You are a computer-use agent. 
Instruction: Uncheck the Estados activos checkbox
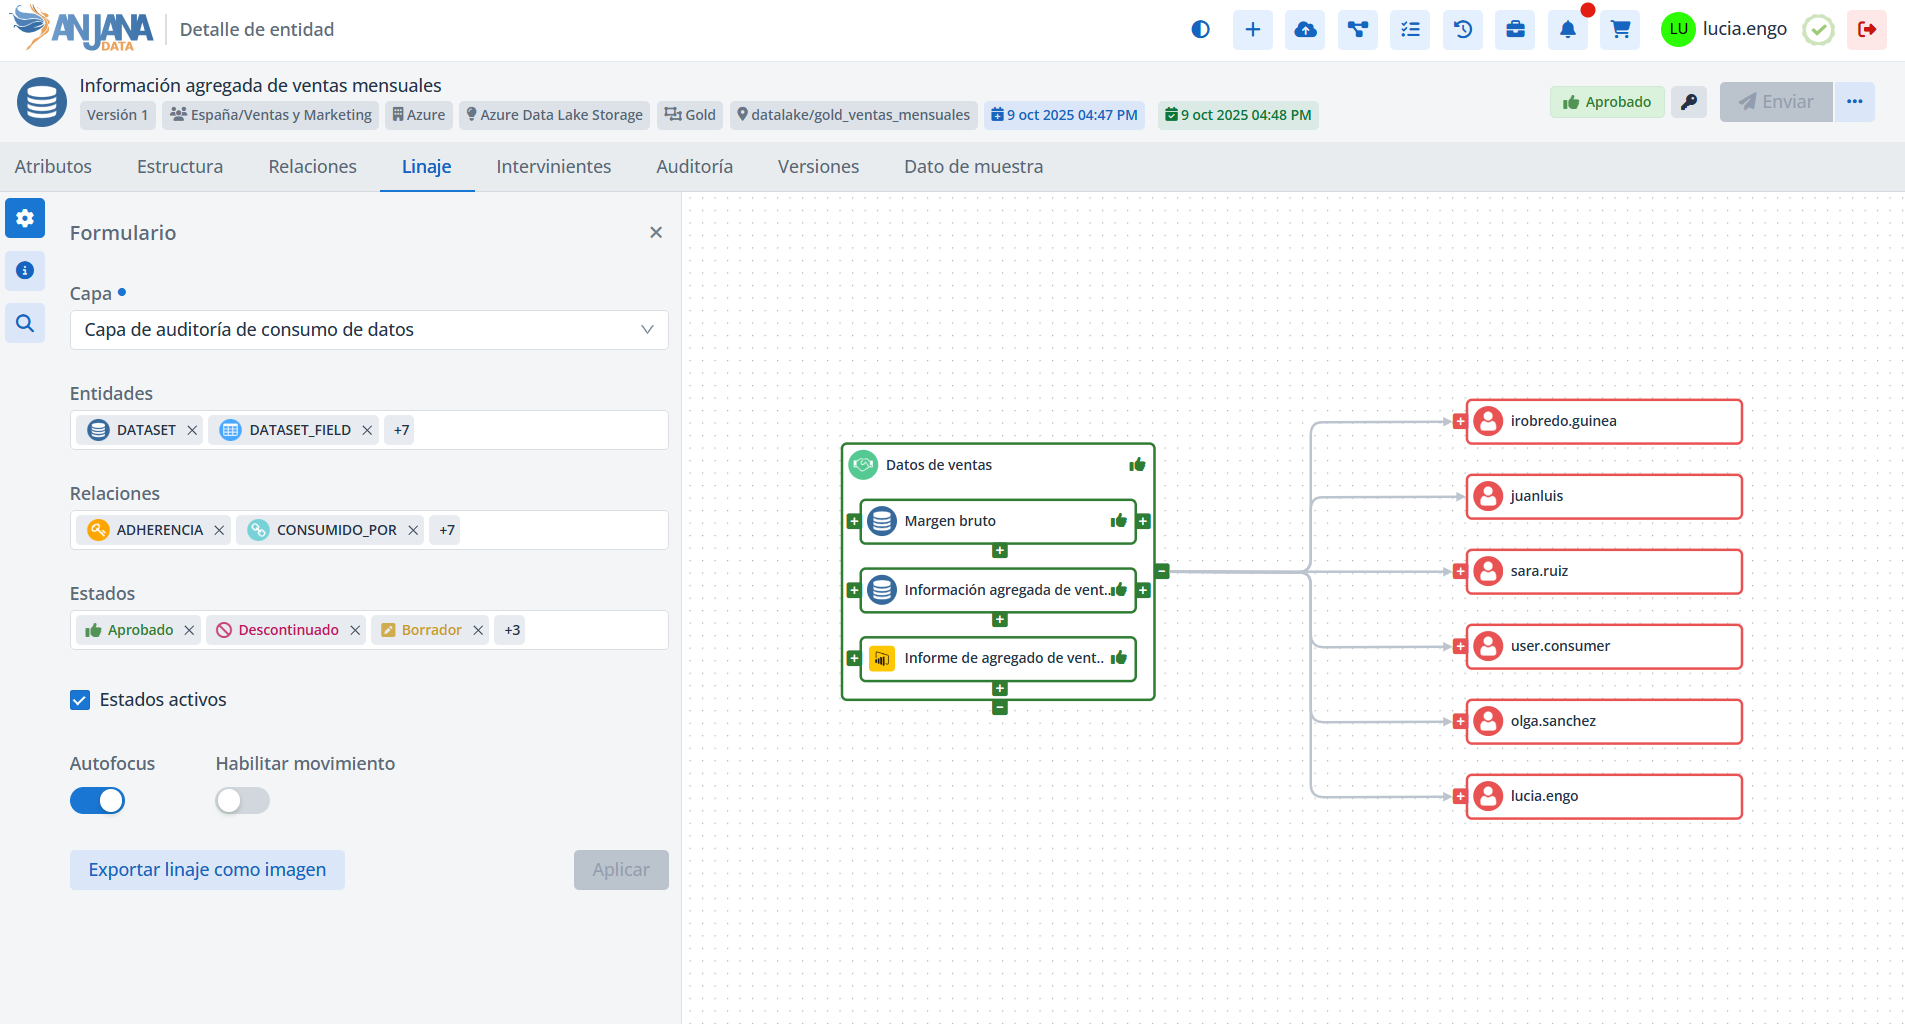click(80, 700)
